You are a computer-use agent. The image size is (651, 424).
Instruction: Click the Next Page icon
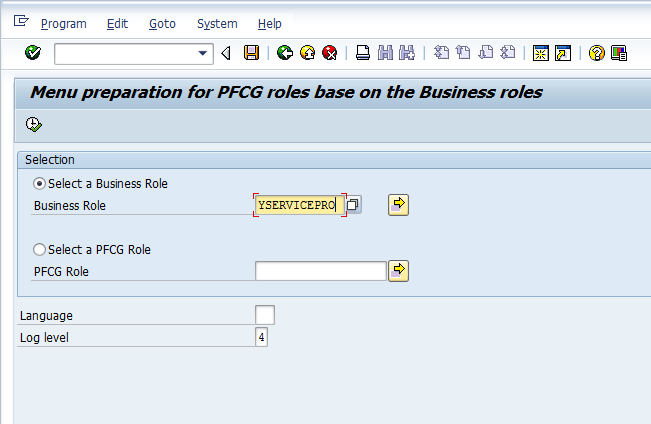tap(485, 53)
